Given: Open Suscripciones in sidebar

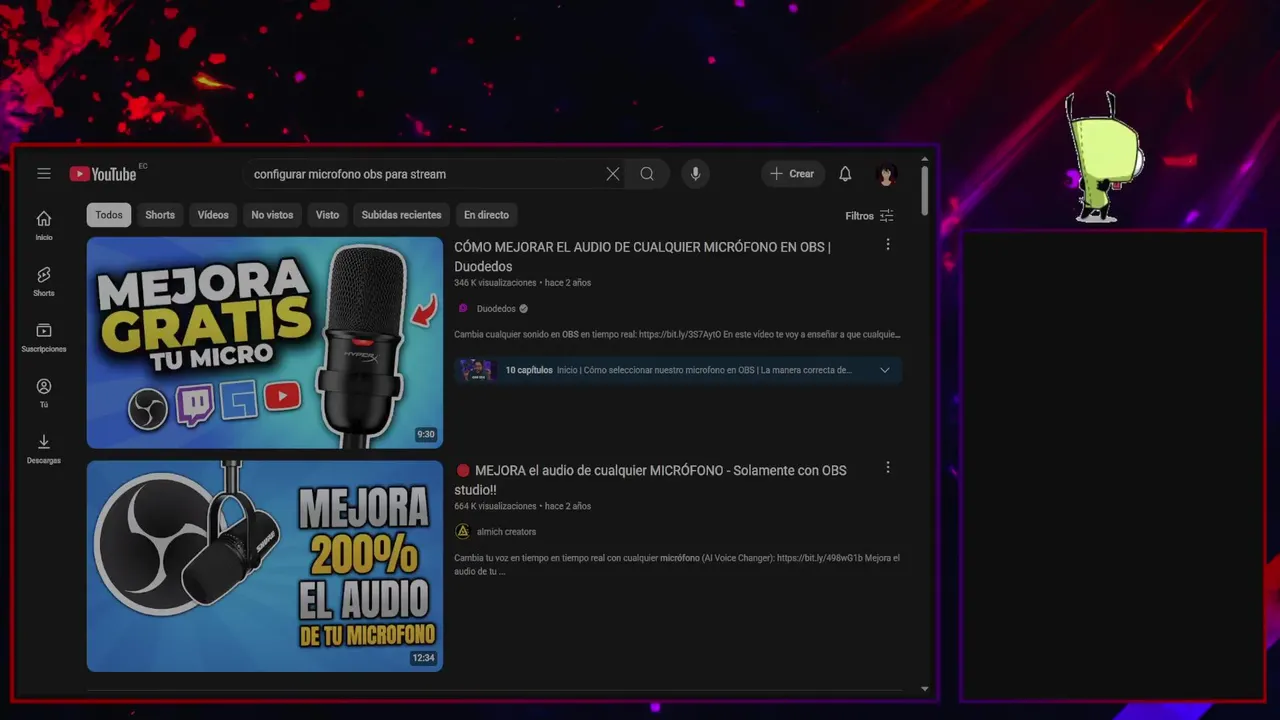Looking at the screenshot, I should click(x=44, y=337).
